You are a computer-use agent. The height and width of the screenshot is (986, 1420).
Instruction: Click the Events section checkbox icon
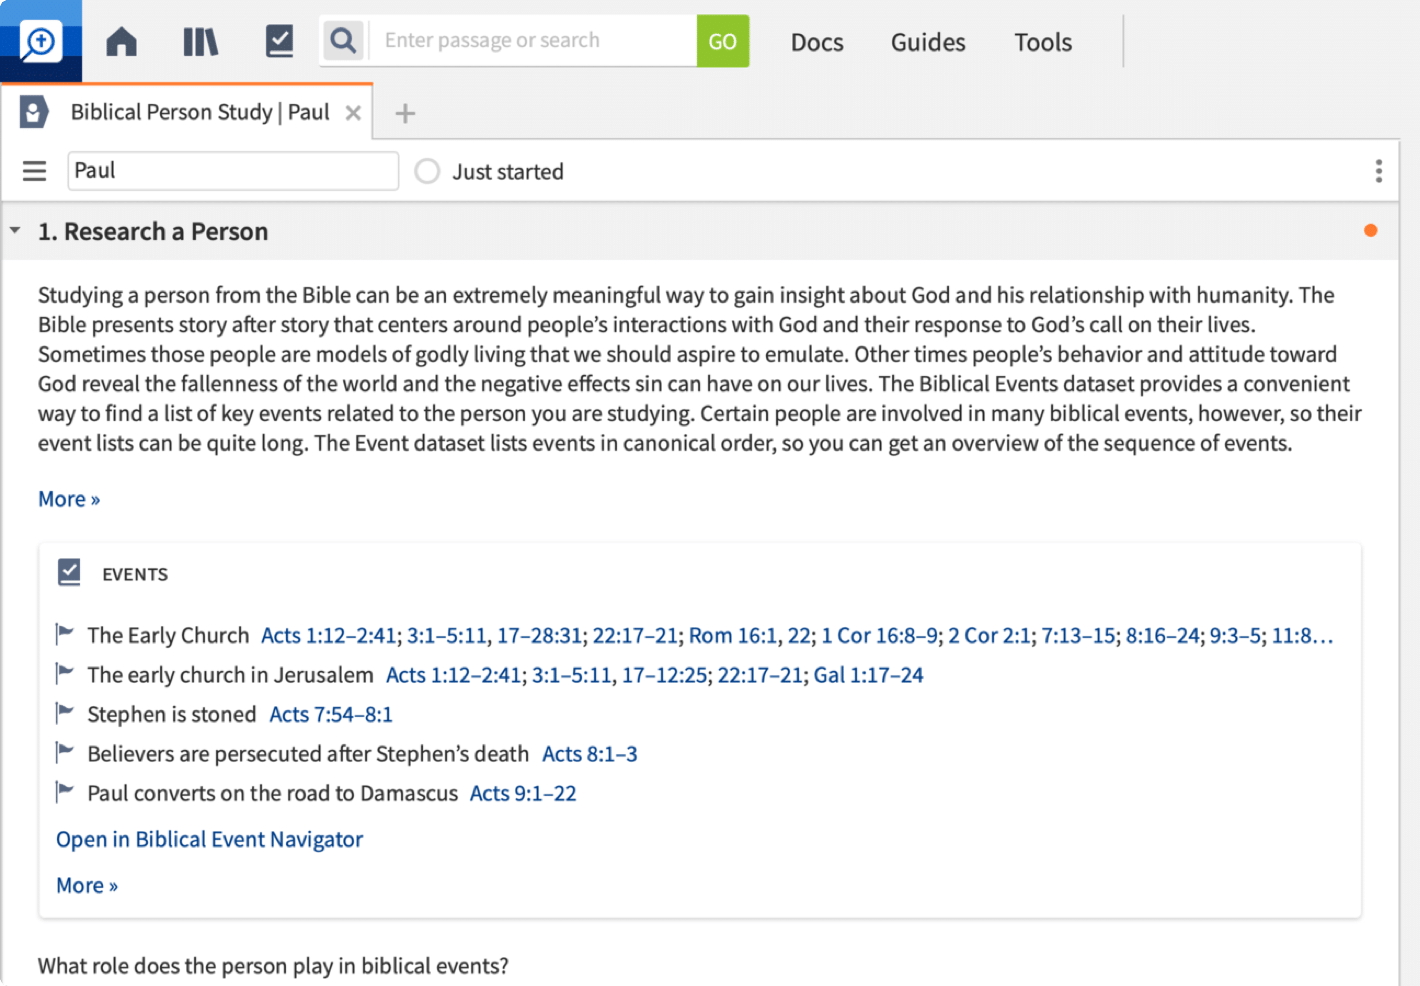pyautogui.click(x=69, y=572)
